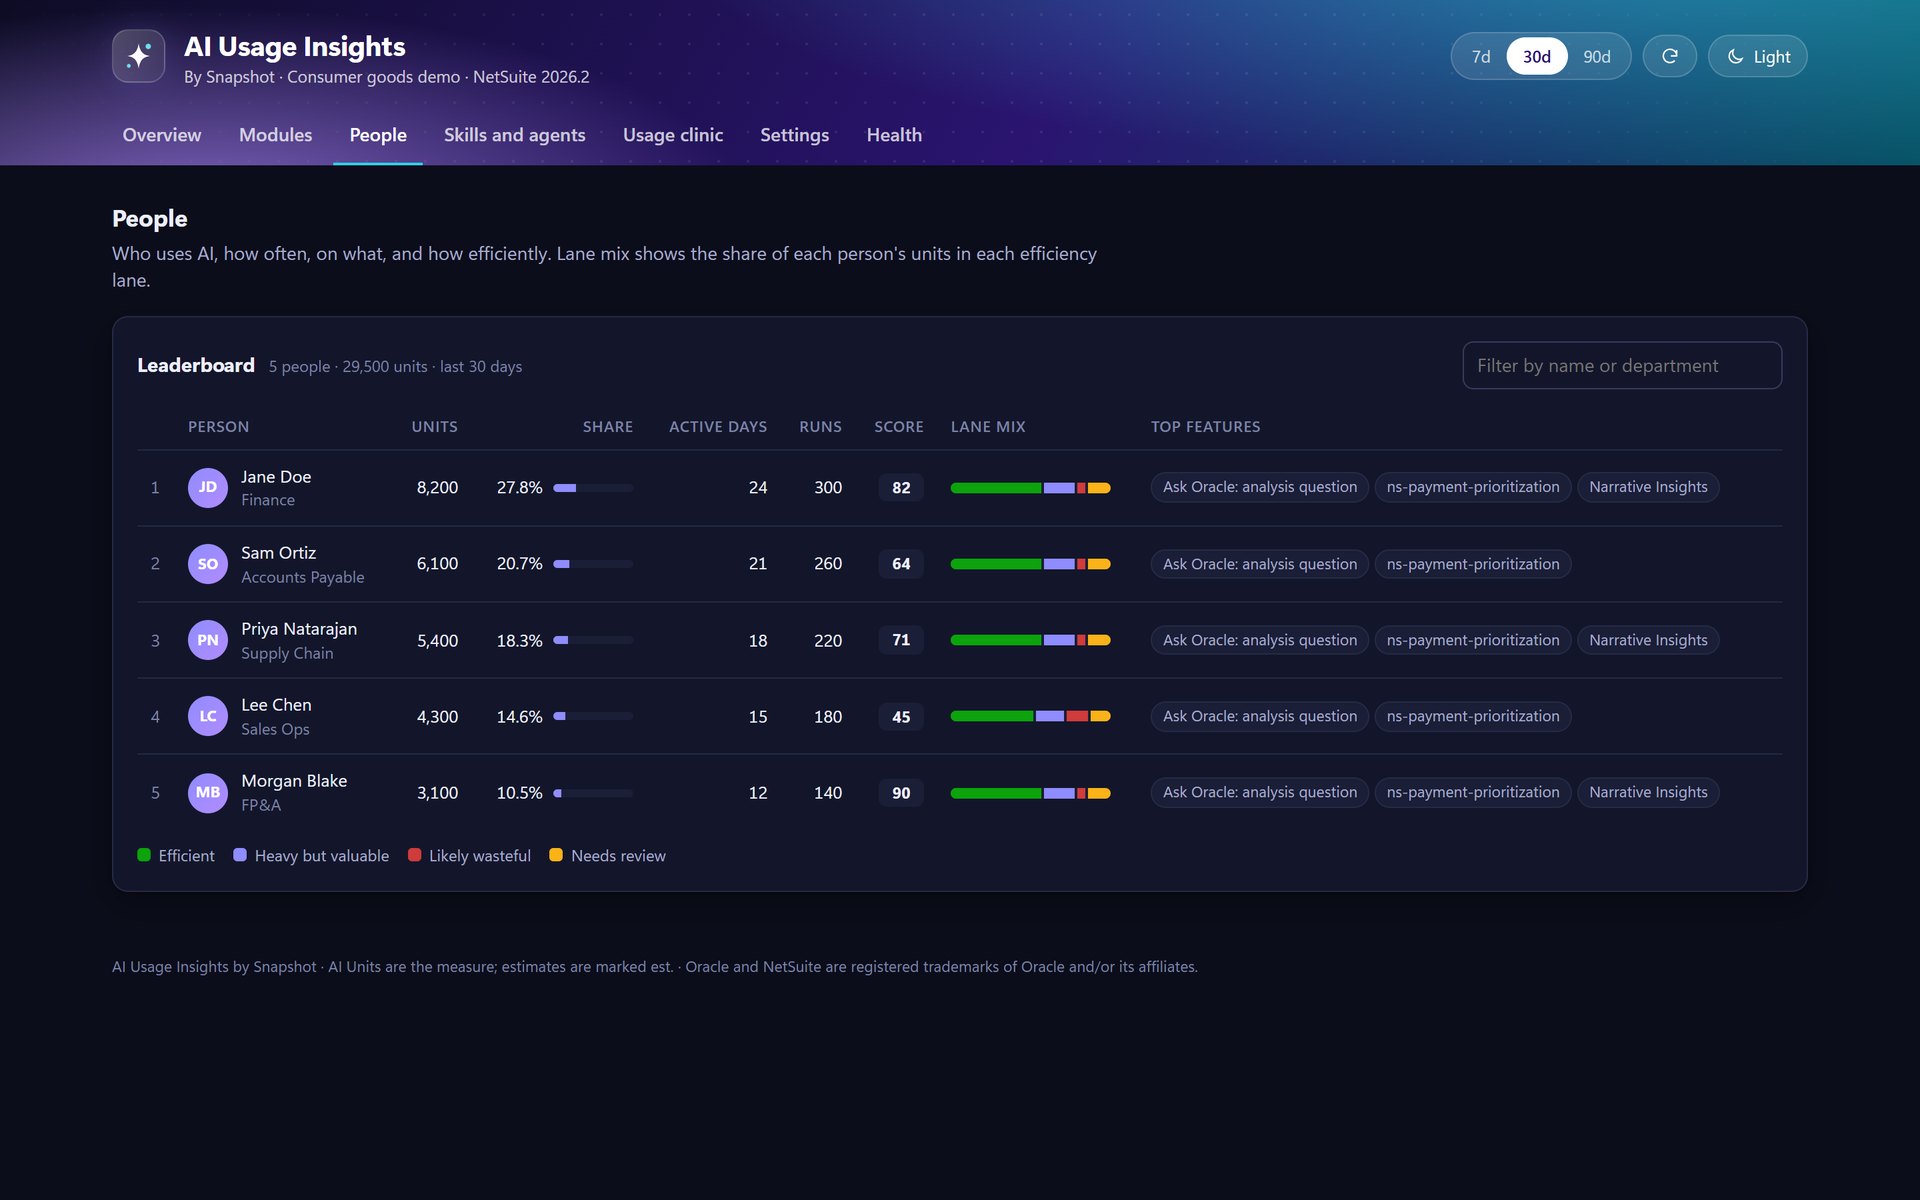Open the Overview tab
This screenshot has width=1920, height=1200.
162,135
